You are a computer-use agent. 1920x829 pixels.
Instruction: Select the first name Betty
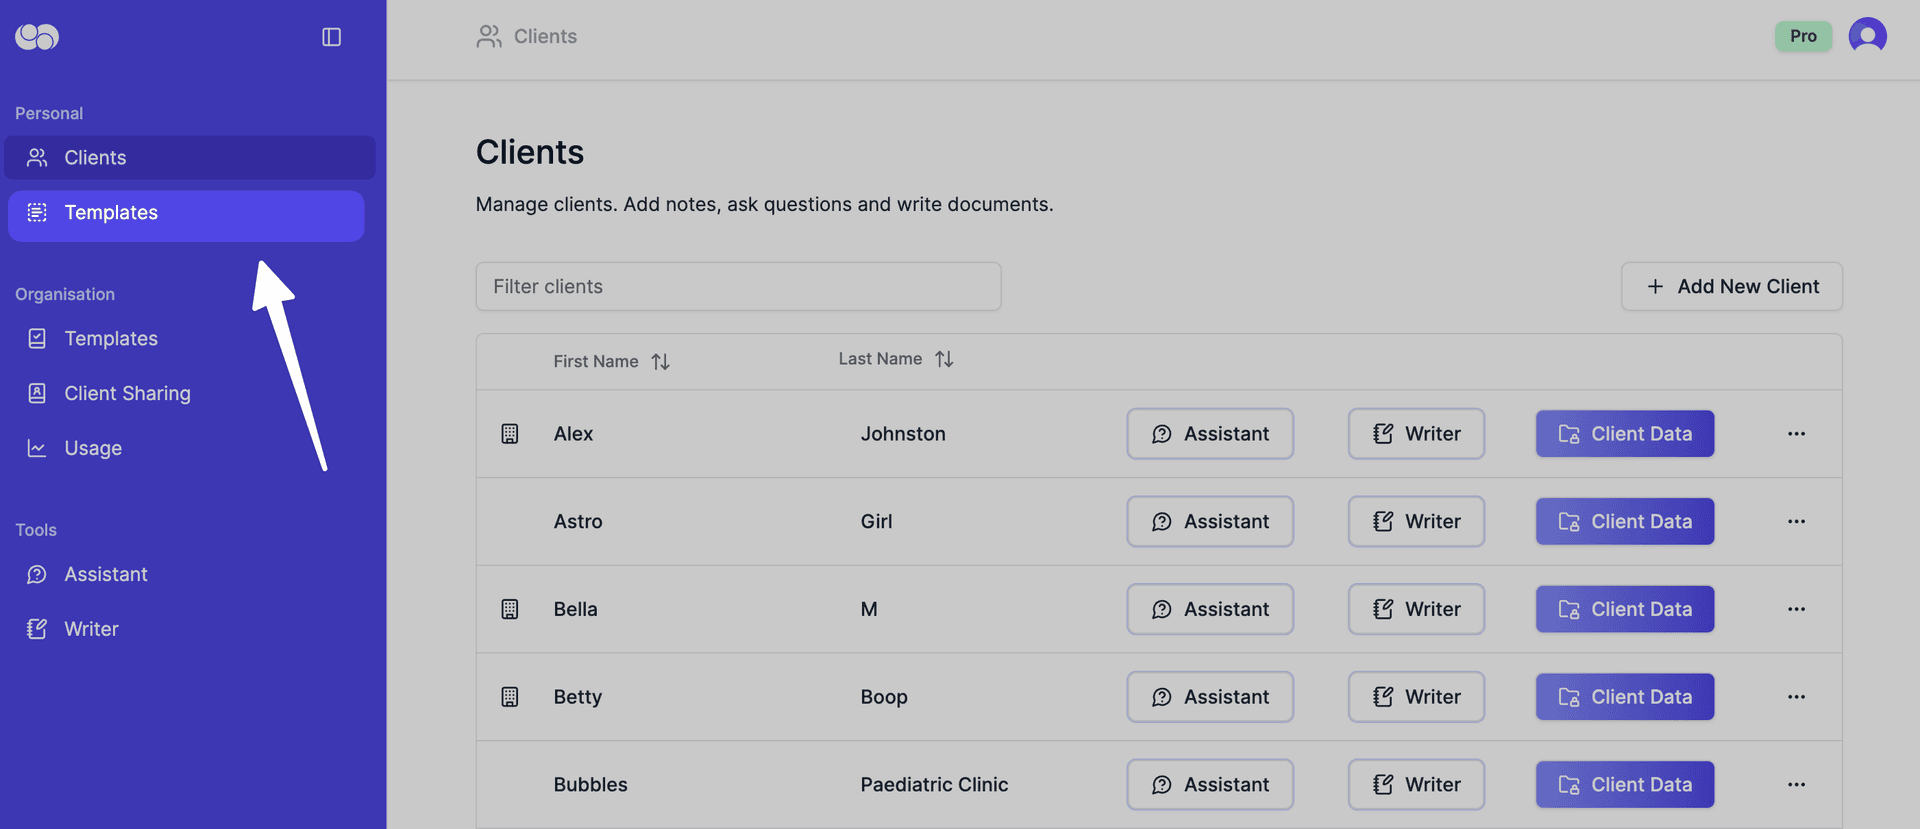tap(577, 698)
